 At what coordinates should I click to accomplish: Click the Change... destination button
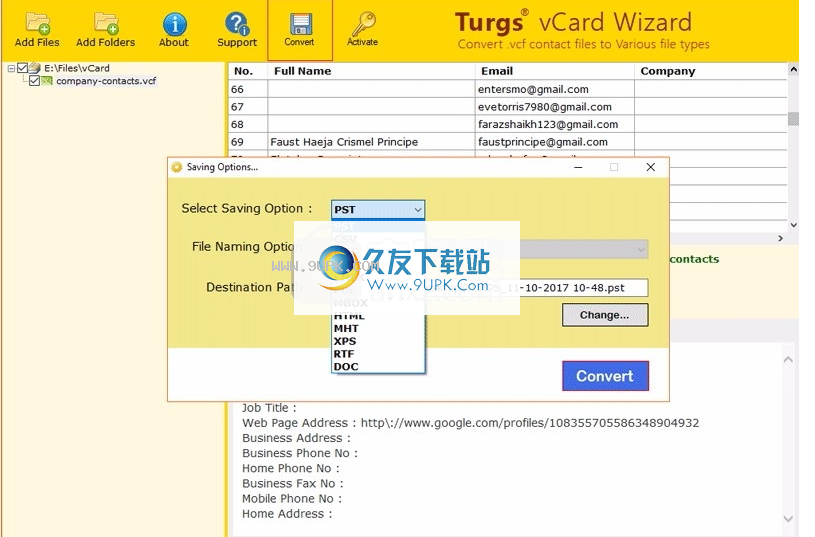click(x=605, y=315)
